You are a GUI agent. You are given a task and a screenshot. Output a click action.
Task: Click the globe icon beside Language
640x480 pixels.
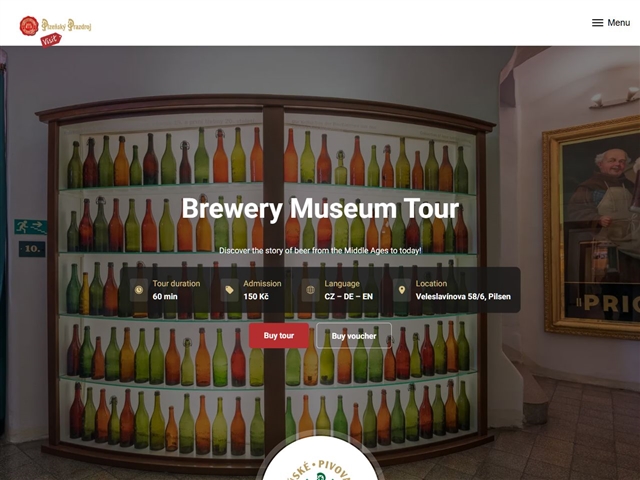click(x=310, y=290)
